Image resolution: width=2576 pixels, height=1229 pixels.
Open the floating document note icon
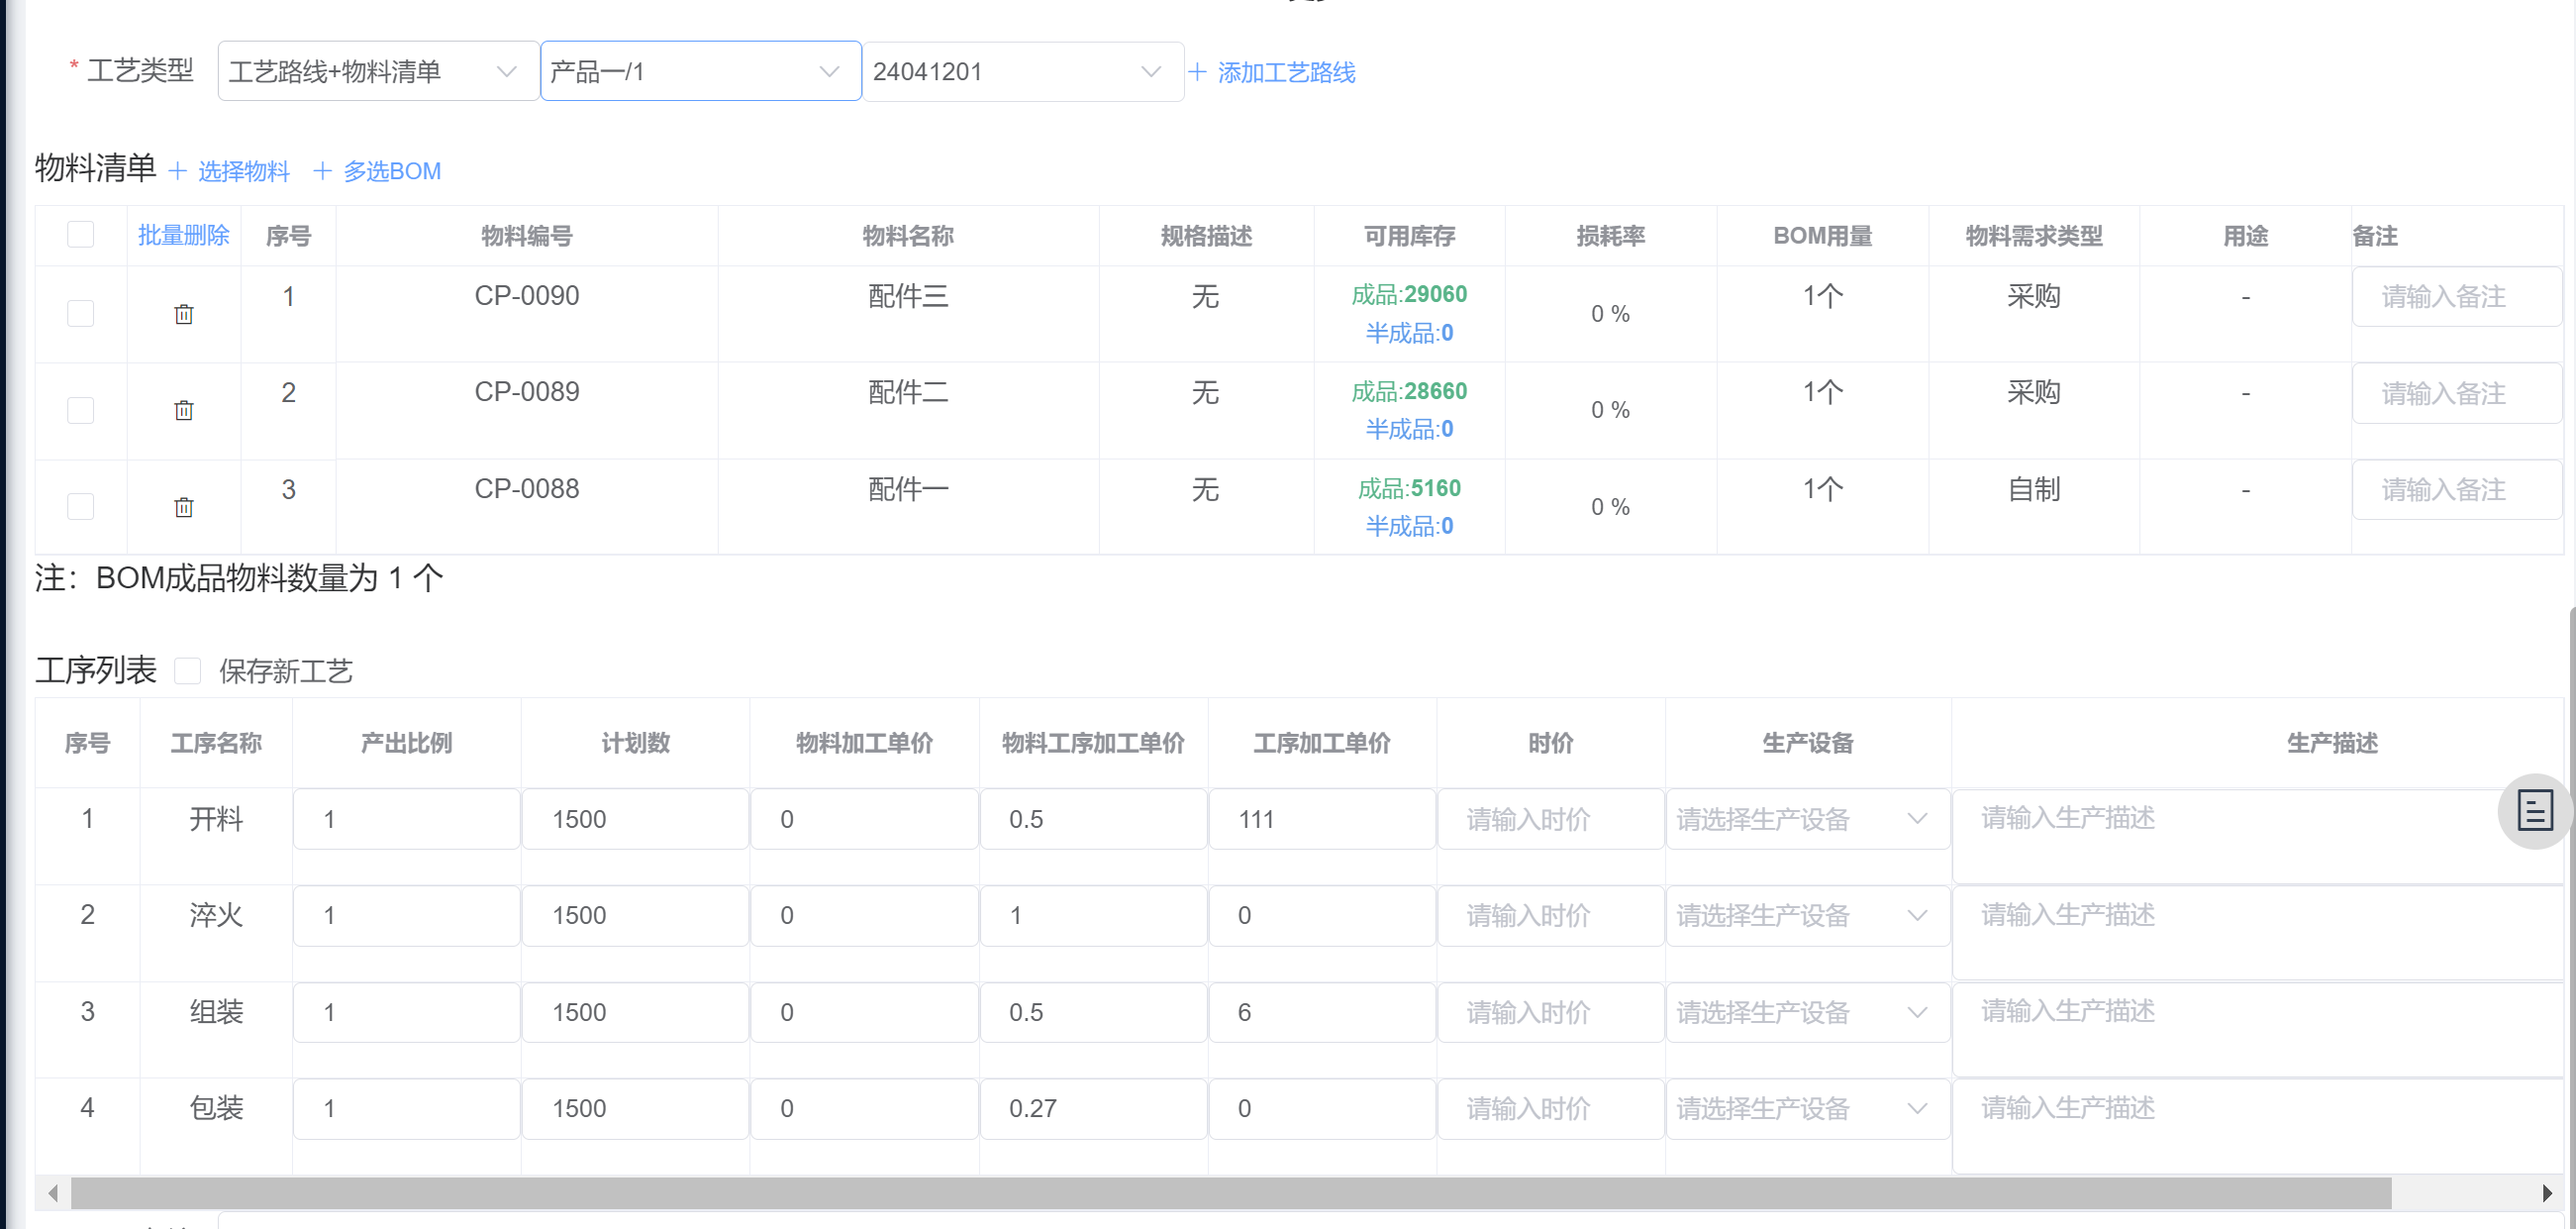click(2534, 811)
